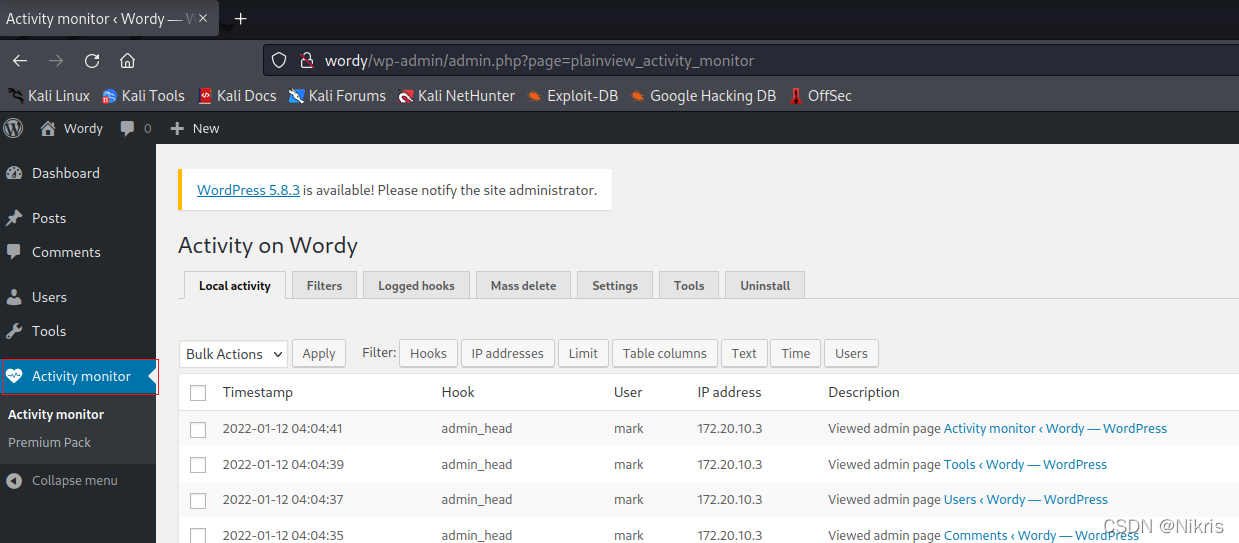Click the browser URL address field
Image resolution: width=1239 pixels, height=543 pixels.
[750, 60]
